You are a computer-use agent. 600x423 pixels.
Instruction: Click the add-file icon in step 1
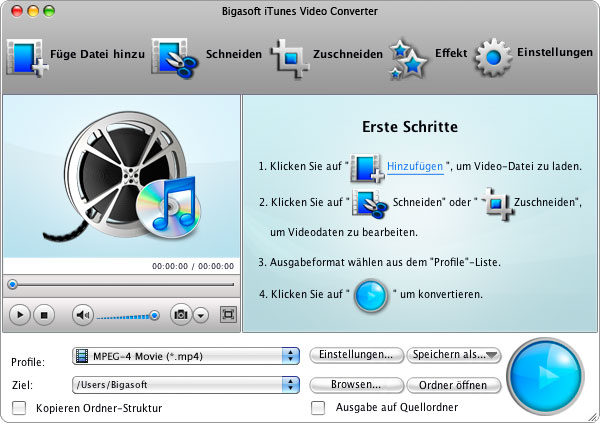pos(367,168)
